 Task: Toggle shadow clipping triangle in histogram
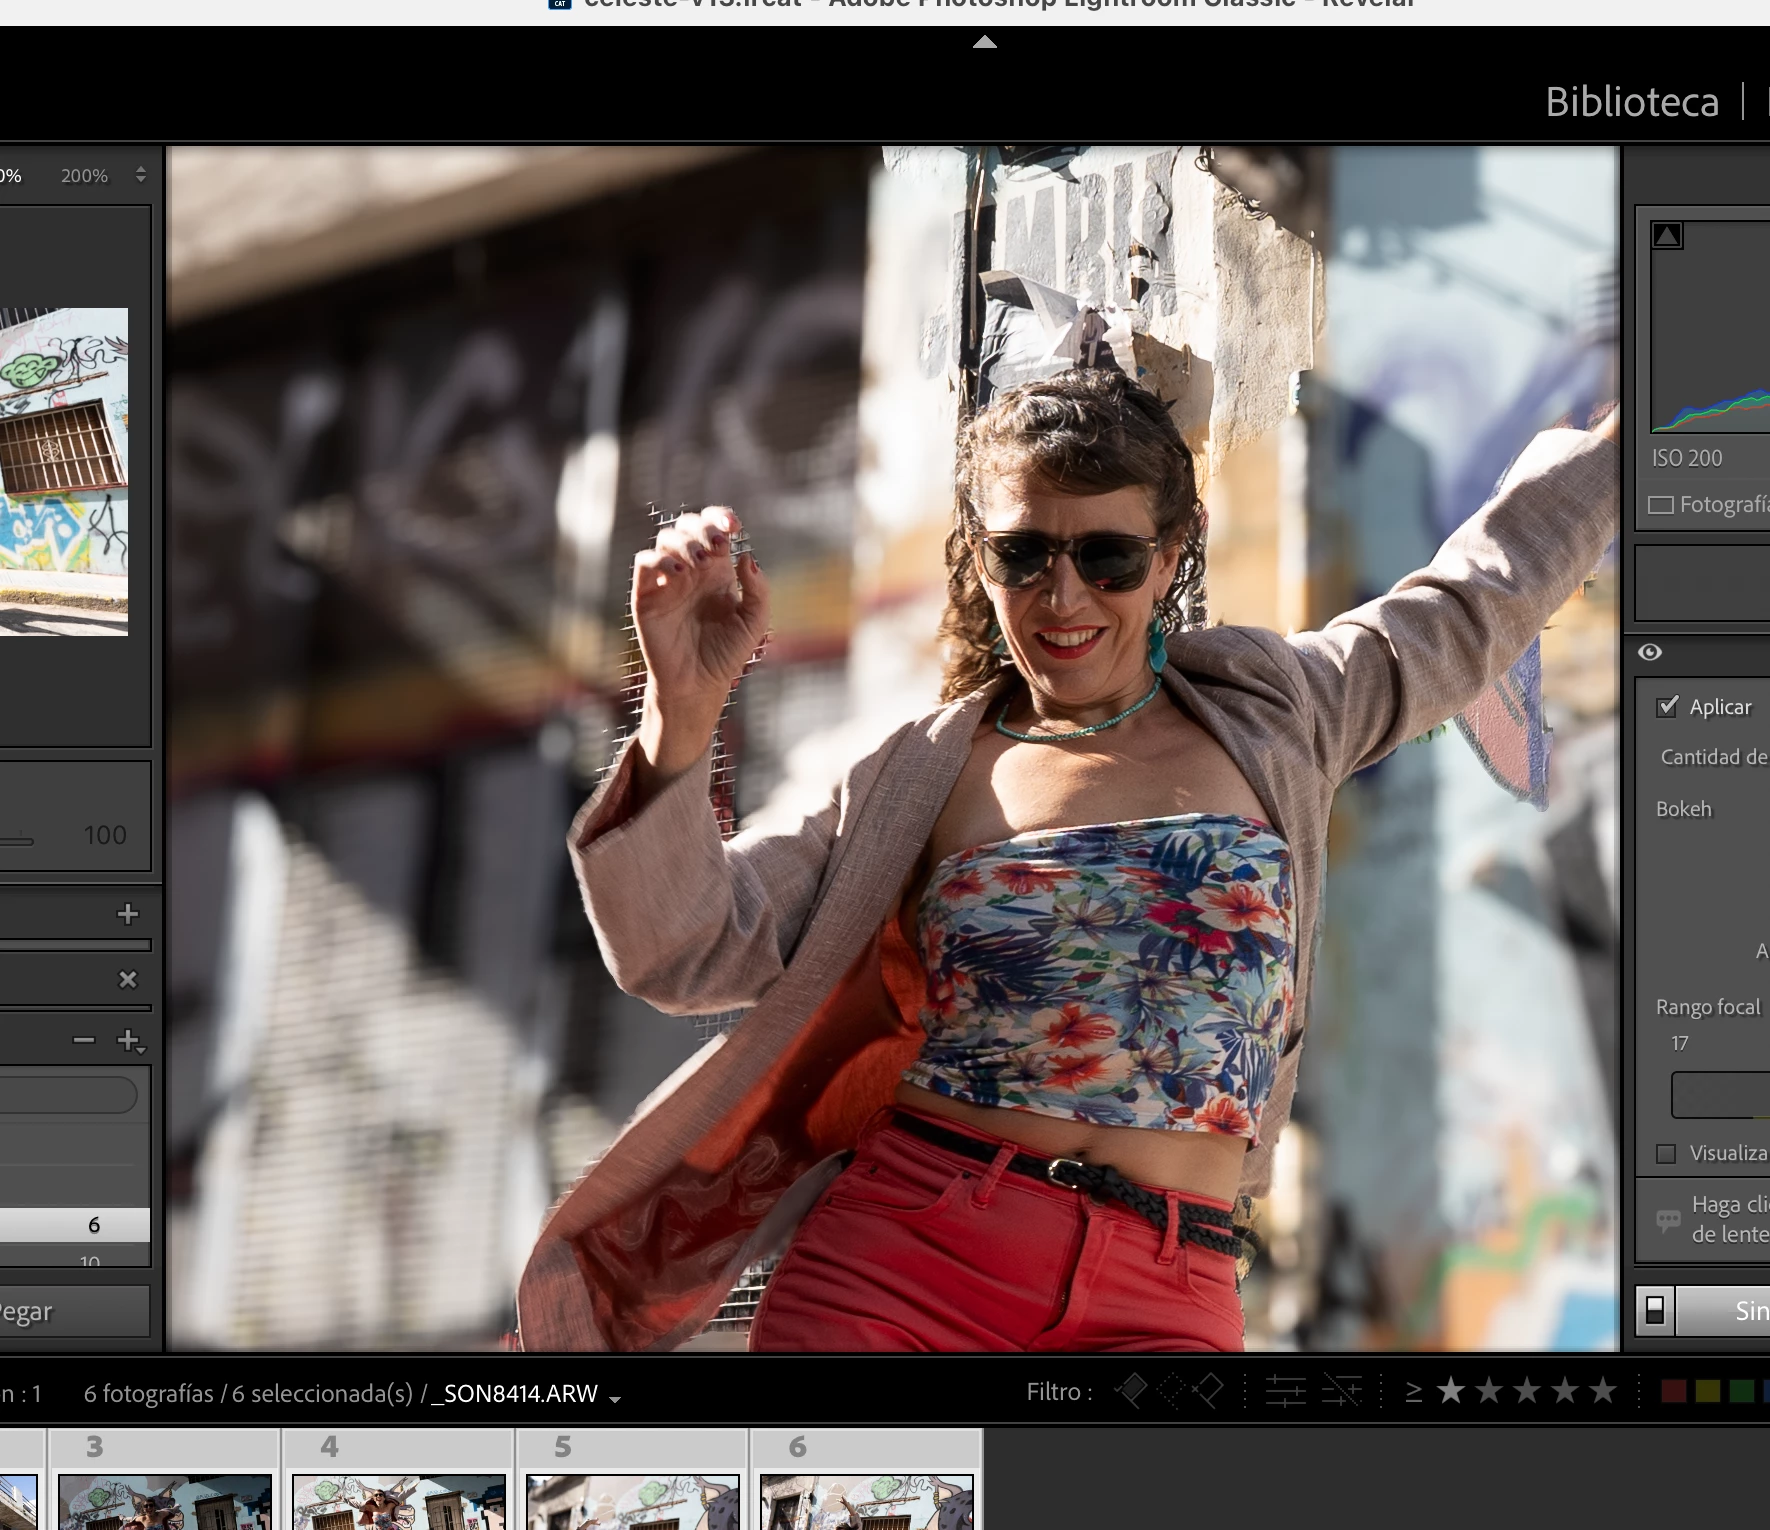pyautogui.click(x=1667, y=235)
